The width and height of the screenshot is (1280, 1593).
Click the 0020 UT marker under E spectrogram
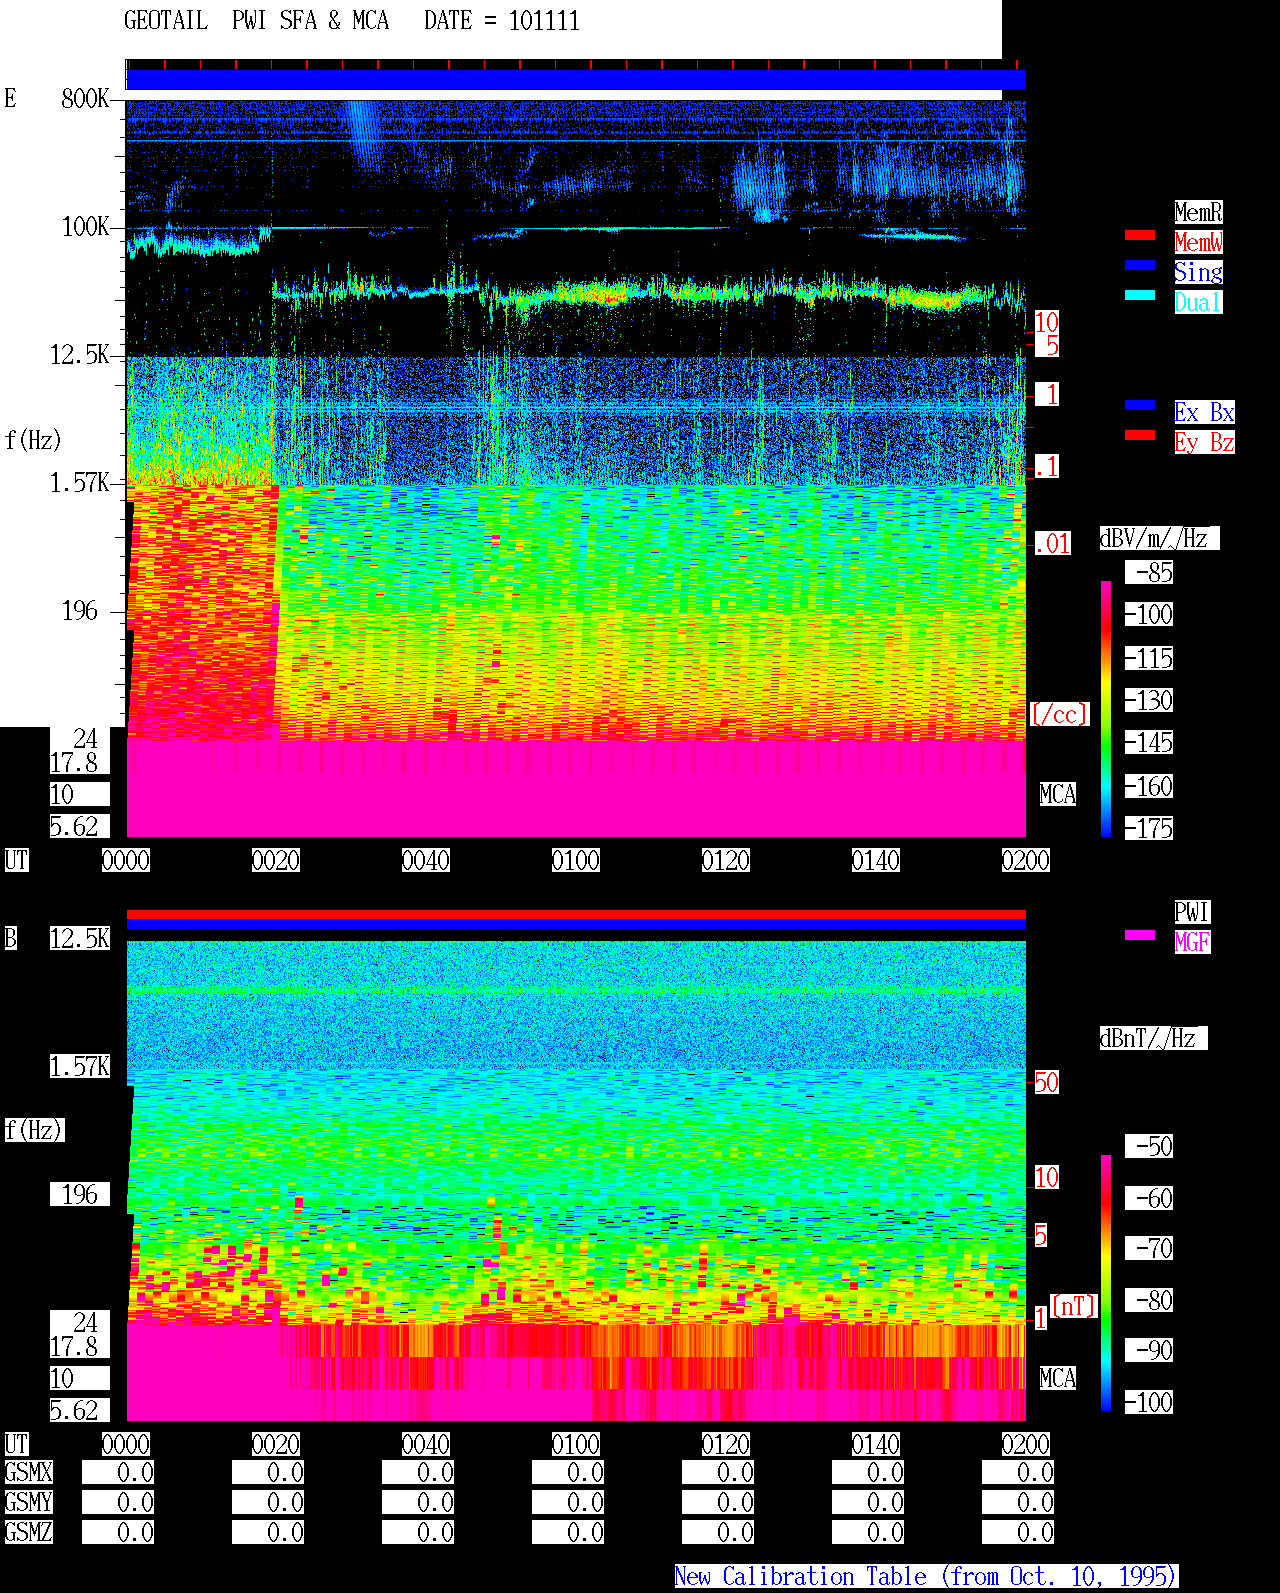tap(276, 860)
